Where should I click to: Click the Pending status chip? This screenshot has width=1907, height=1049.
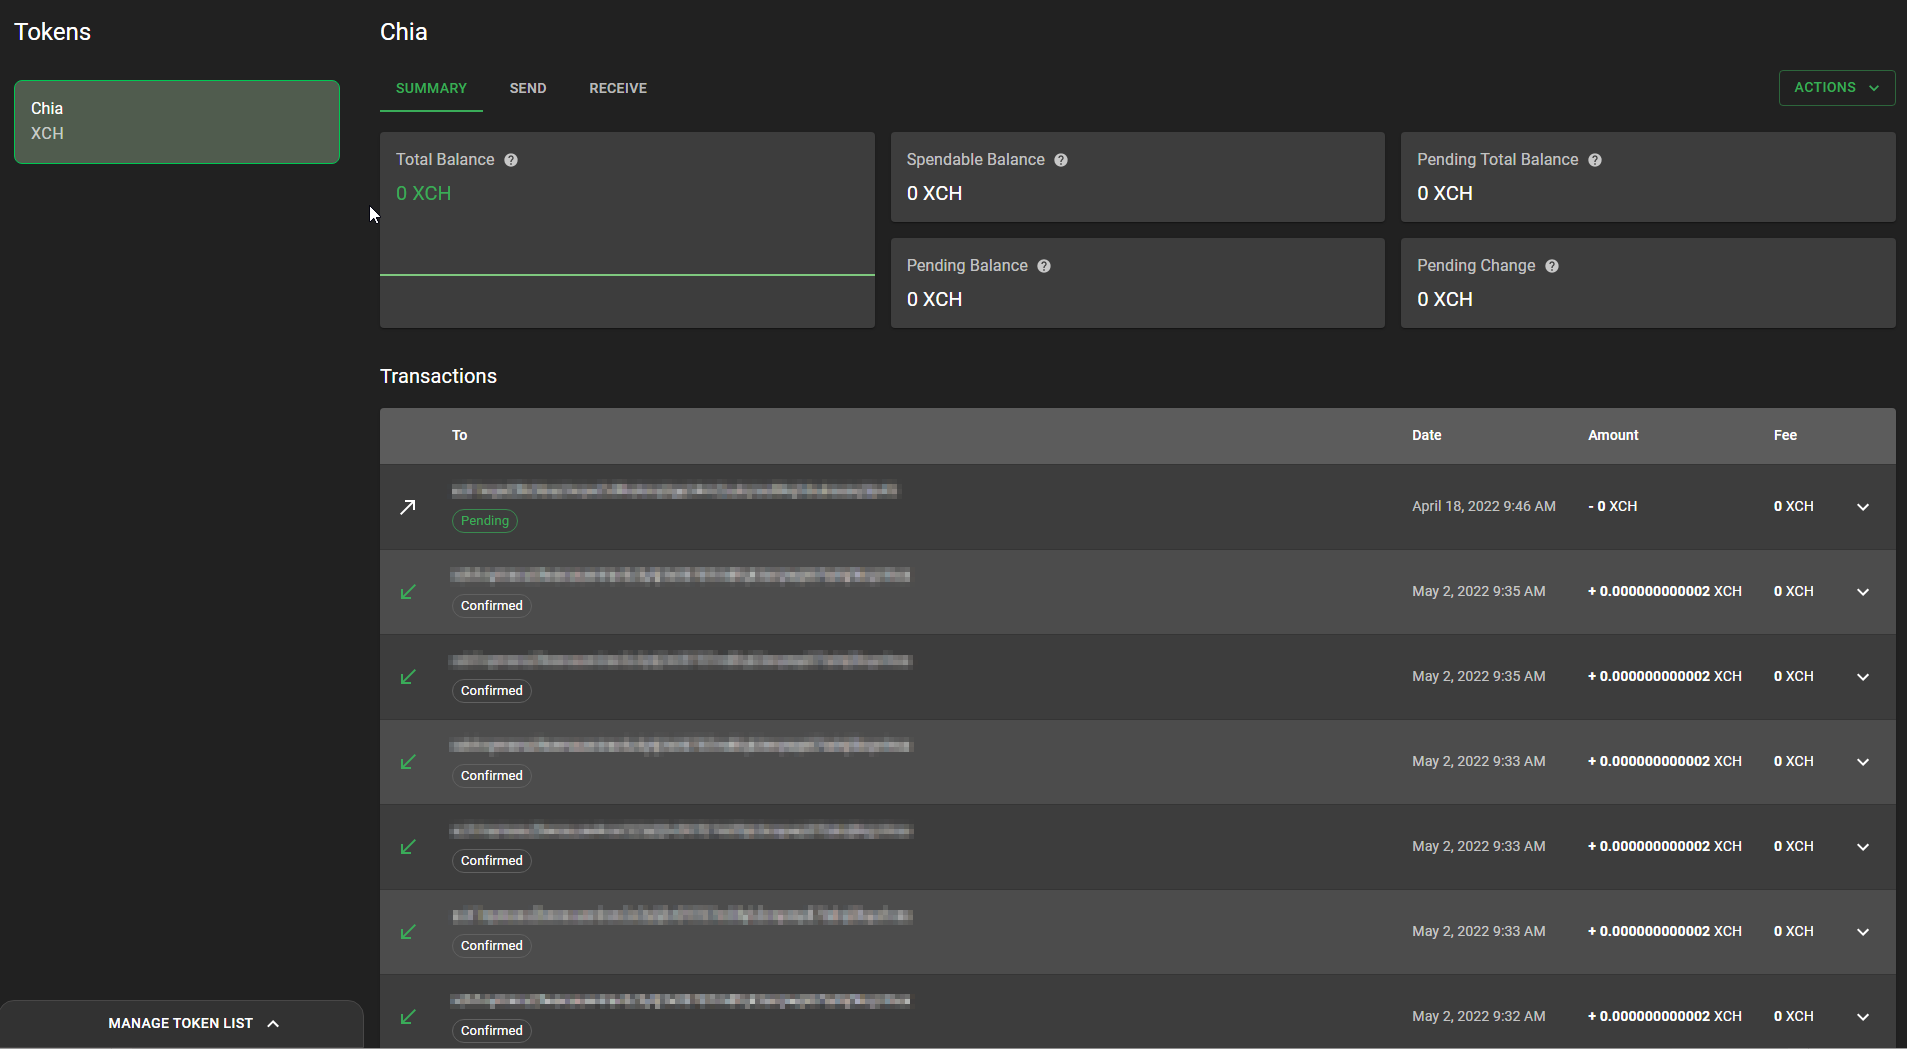coord(484,520)
